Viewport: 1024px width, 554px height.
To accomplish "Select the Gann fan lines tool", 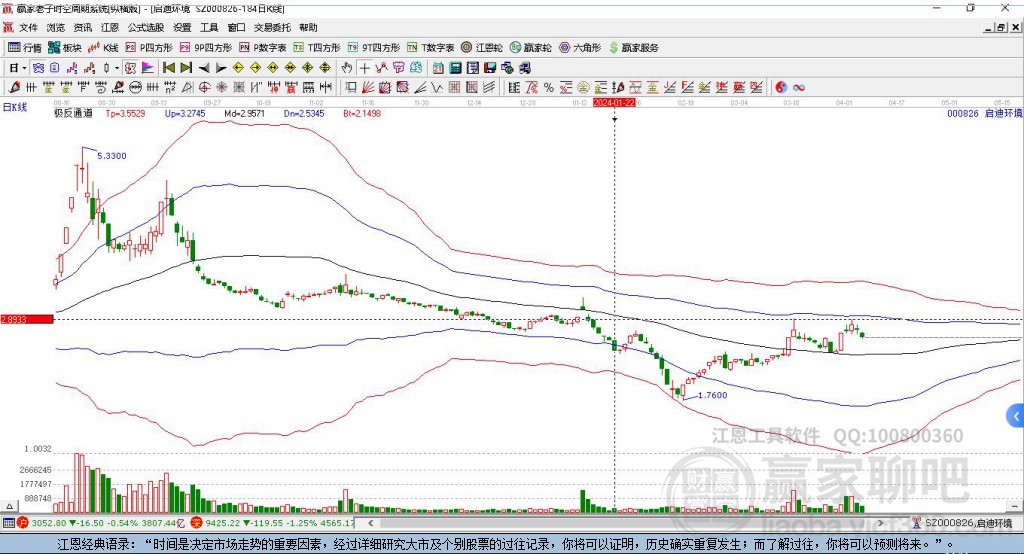I will (x=368, y=87).
